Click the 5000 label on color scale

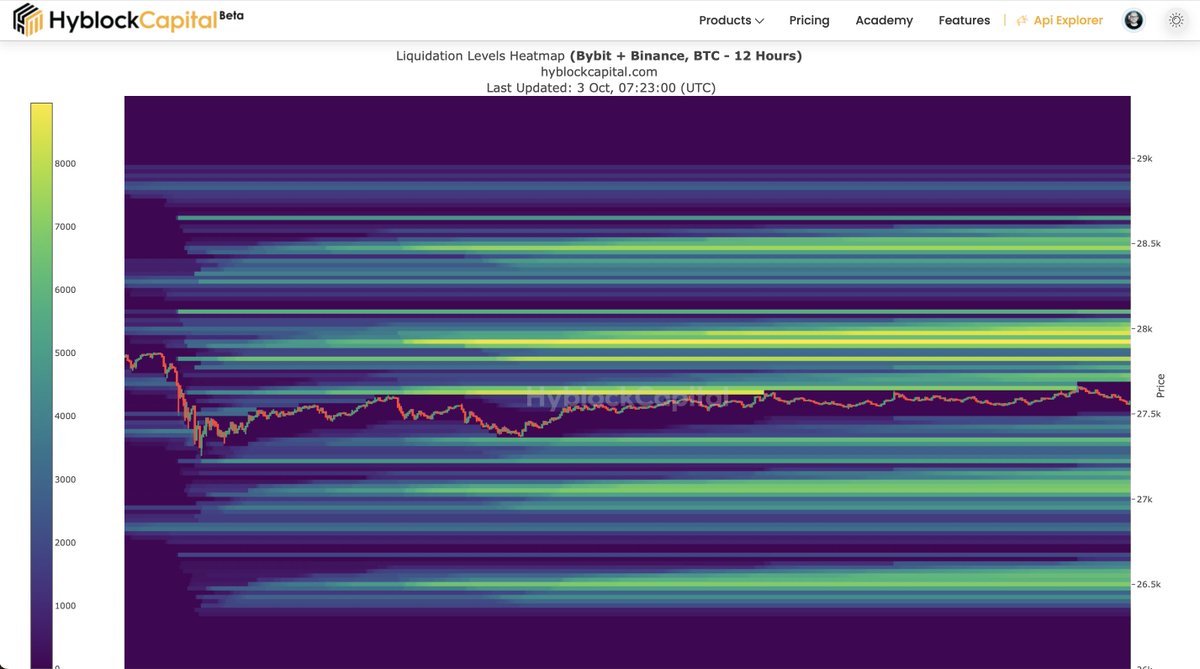pos(65,353)
